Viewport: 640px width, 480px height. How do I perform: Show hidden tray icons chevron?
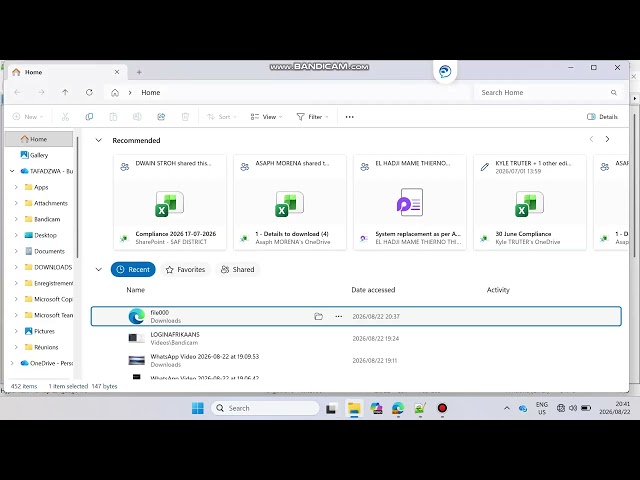[507, 408]
